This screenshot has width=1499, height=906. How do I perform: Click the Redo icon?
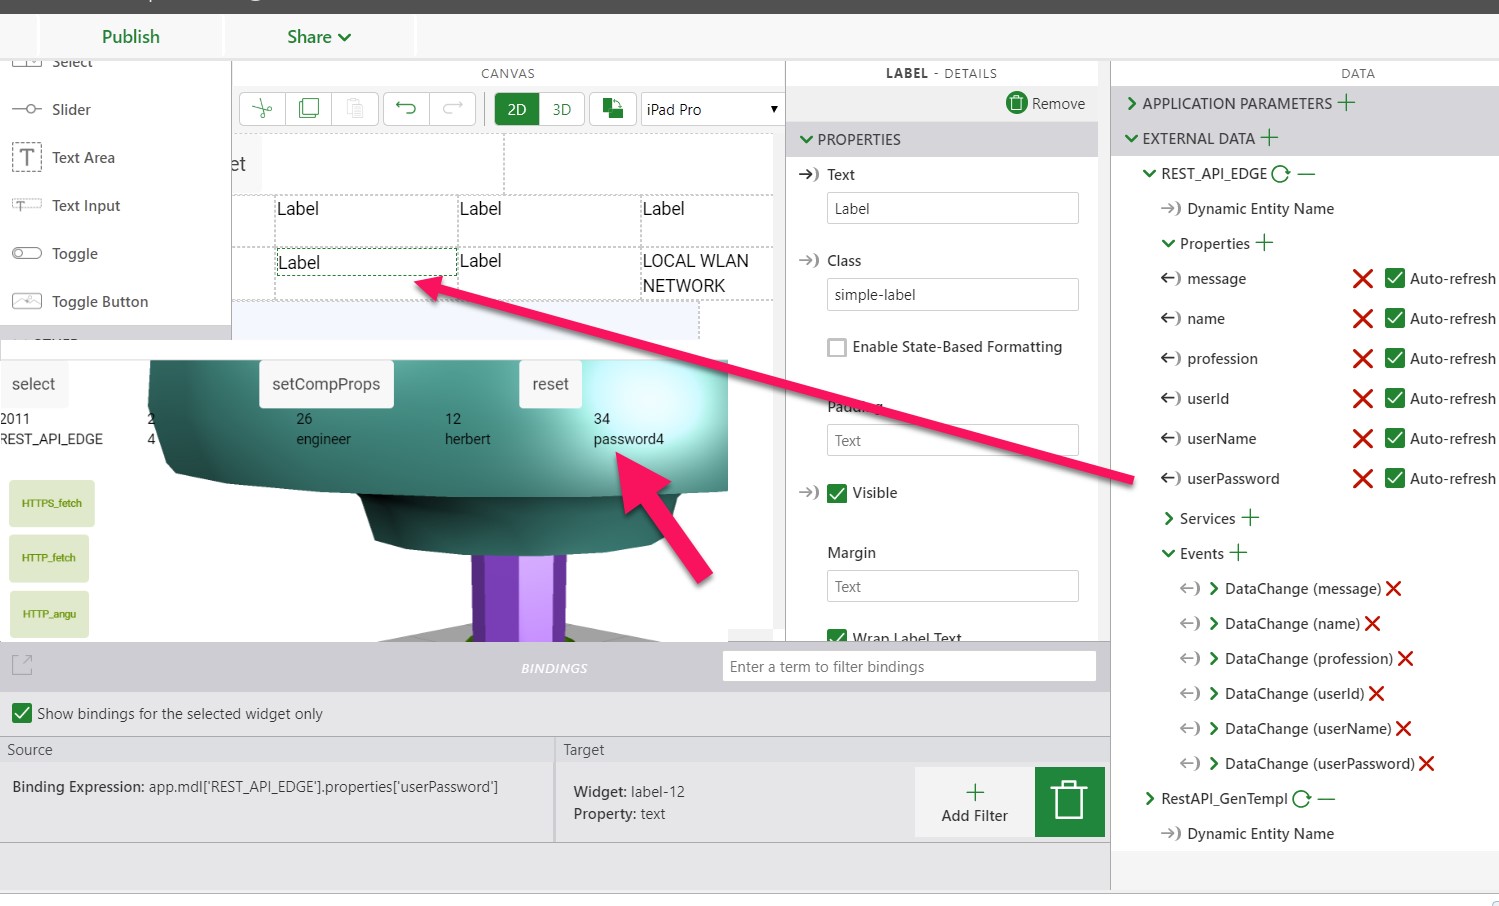[452, 108]
